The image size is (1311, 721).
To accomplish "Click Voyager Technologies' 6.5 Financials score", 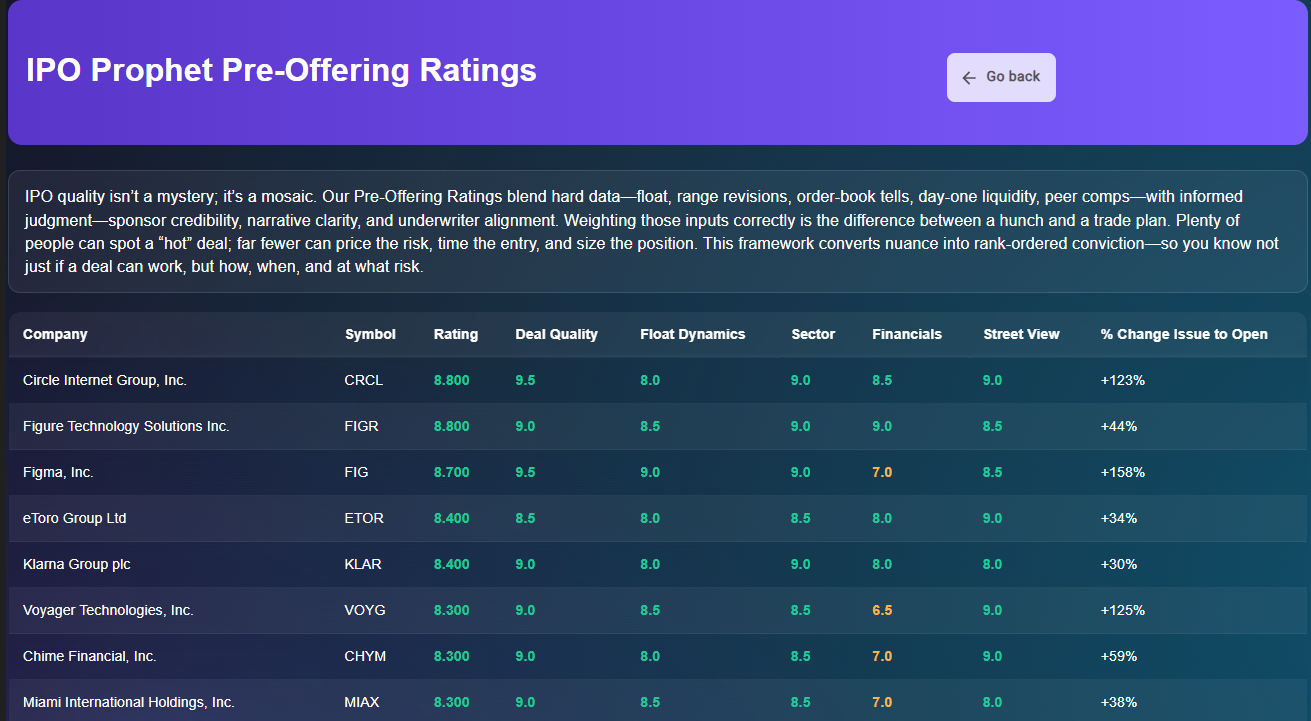I will 882,610.
